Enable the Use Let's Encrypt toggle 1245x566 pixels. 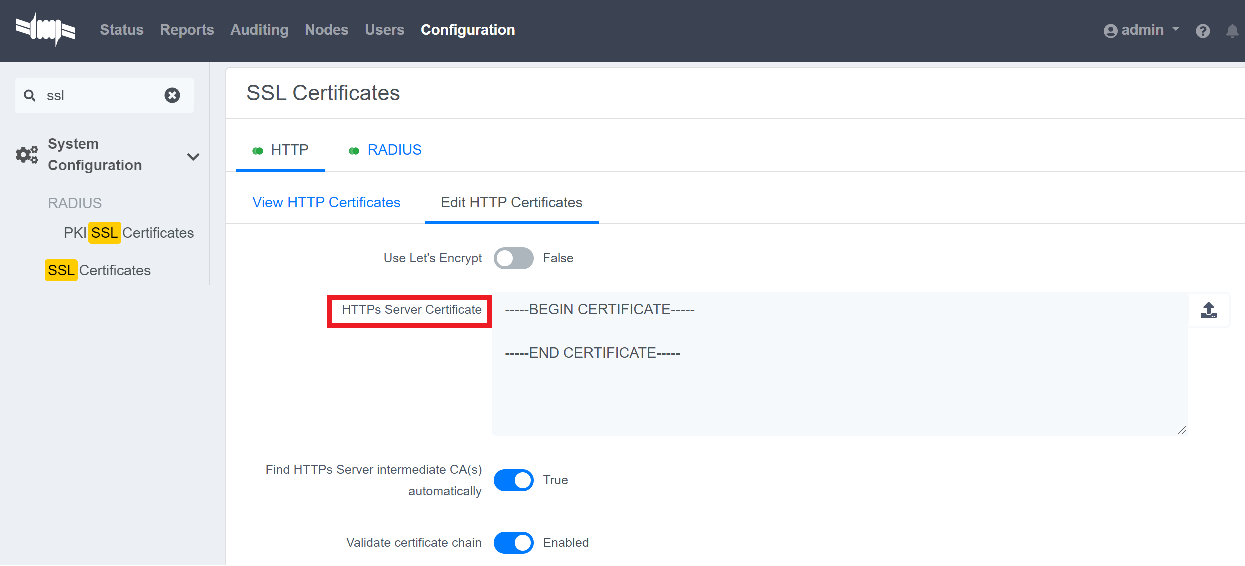coord(514,258)
